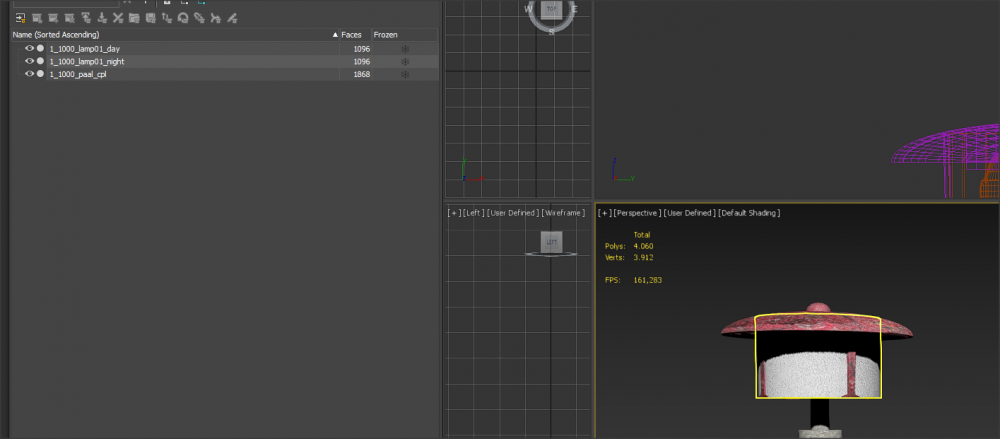Click the Top ViewCube face in top viewport
1000x439 pixels.
[551, 10]
